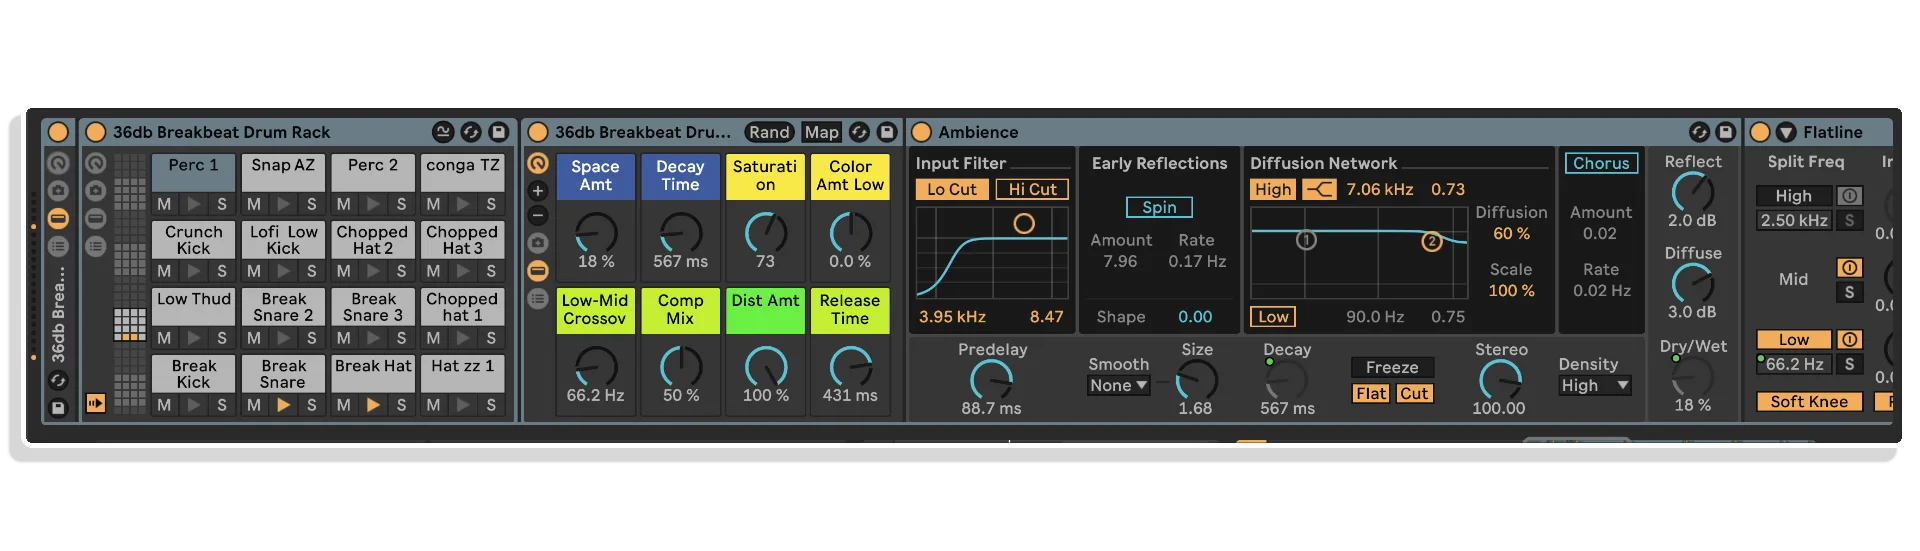Image resolution: width=1920 pixels, height=551 pixels.
Task: Click the 2.50 kHz split frequency field
Action: coord(1794,220)
